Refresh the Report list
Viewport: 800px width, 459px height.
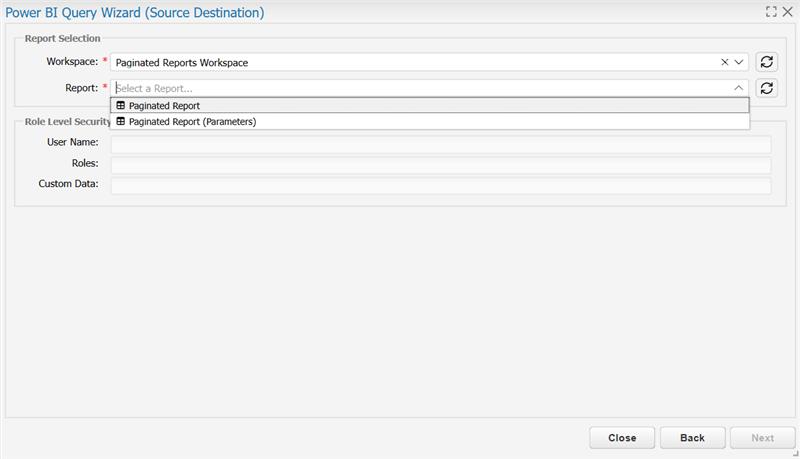766,88
